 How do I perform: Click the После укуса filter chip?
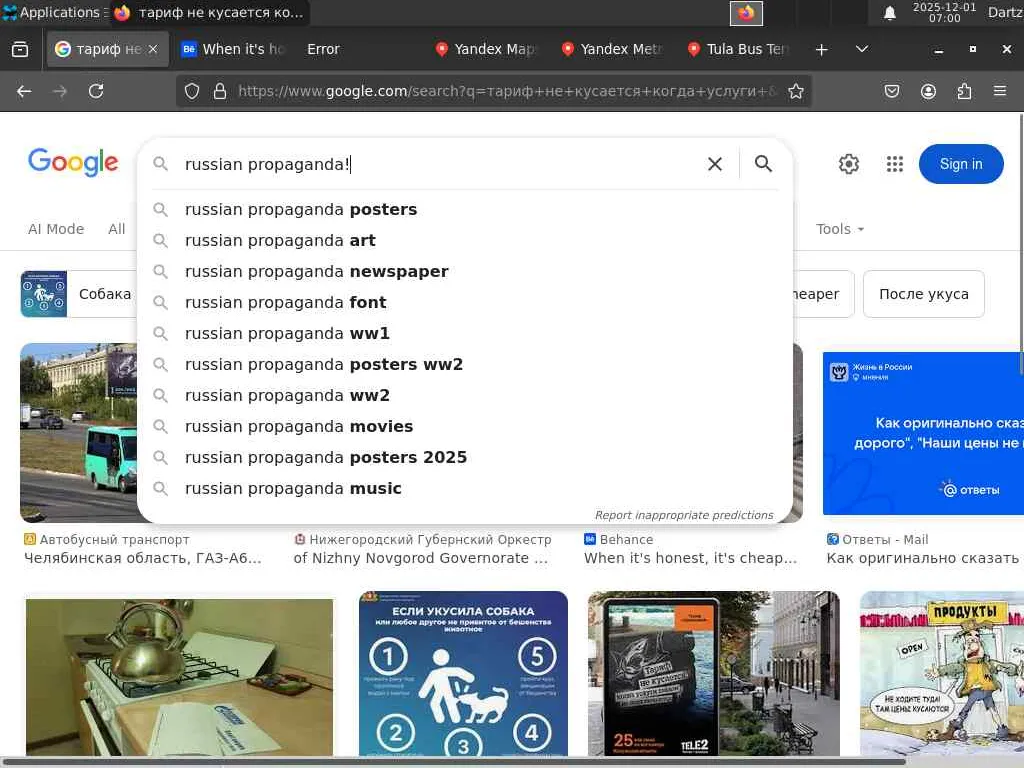click(x=923, y=294)
